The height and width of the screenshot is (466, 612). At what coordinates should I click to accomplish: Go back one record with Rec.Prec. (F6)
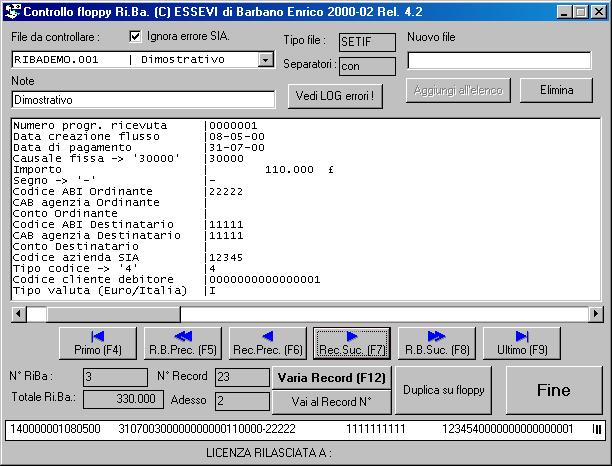pyautogui.click(x=267, y=343)
